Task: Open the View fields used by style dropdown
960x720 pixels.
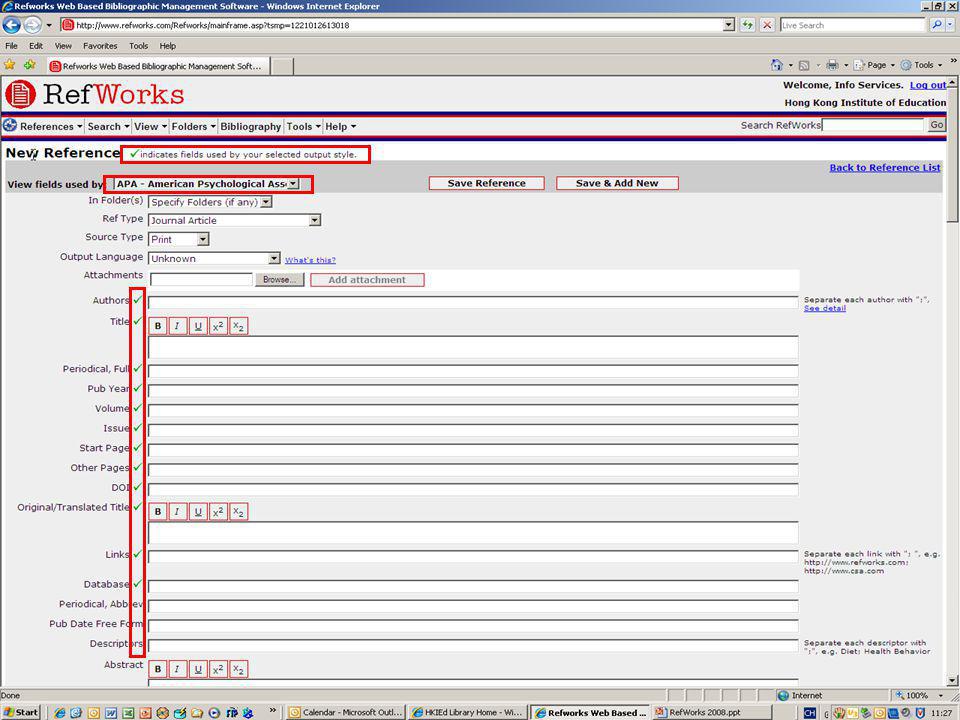Action: (293, 184)
